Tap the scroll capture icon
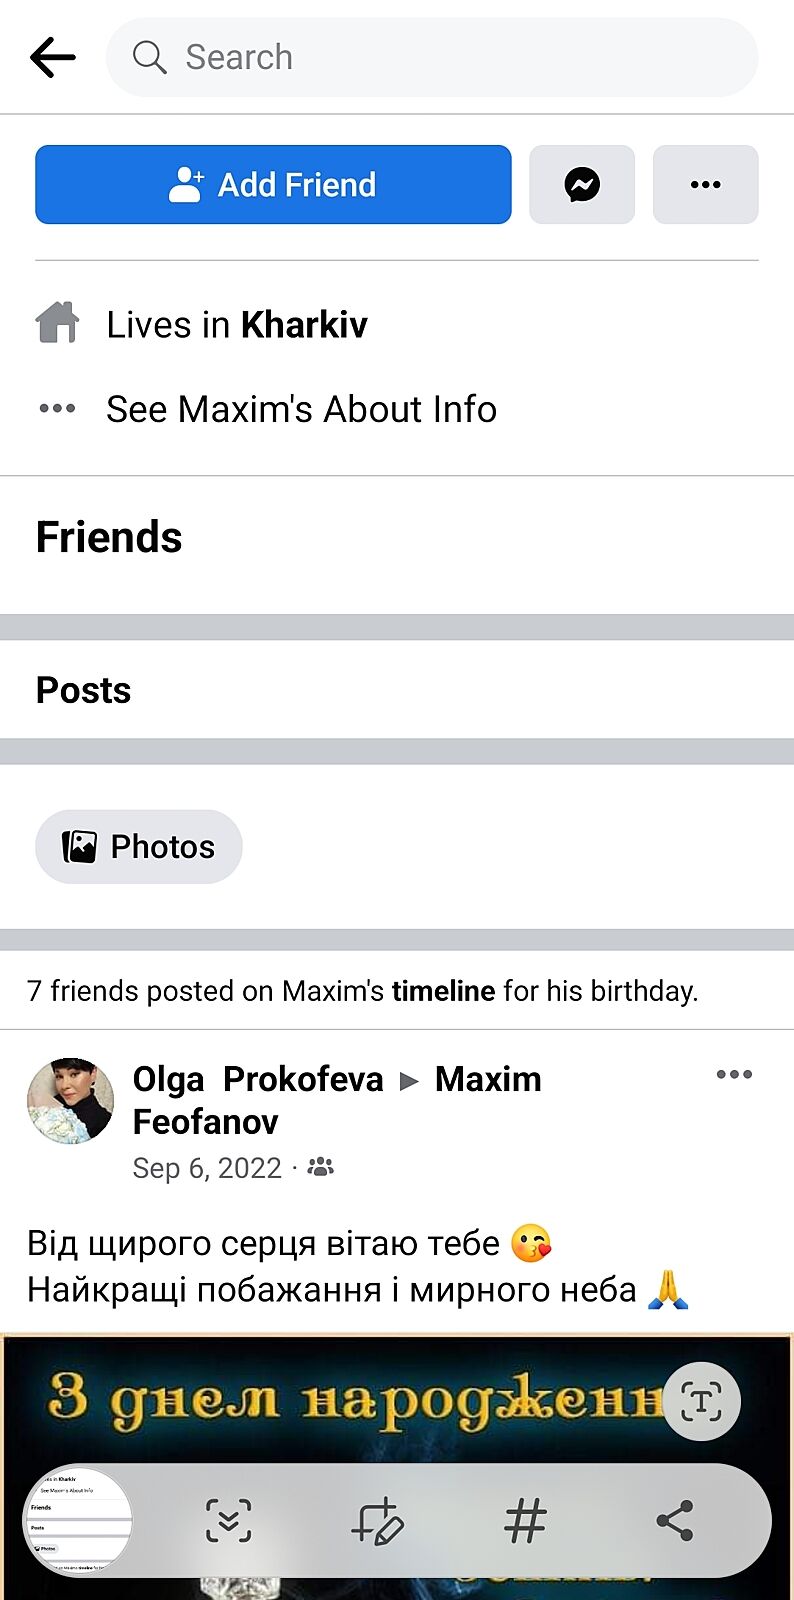 [228, 1521]
